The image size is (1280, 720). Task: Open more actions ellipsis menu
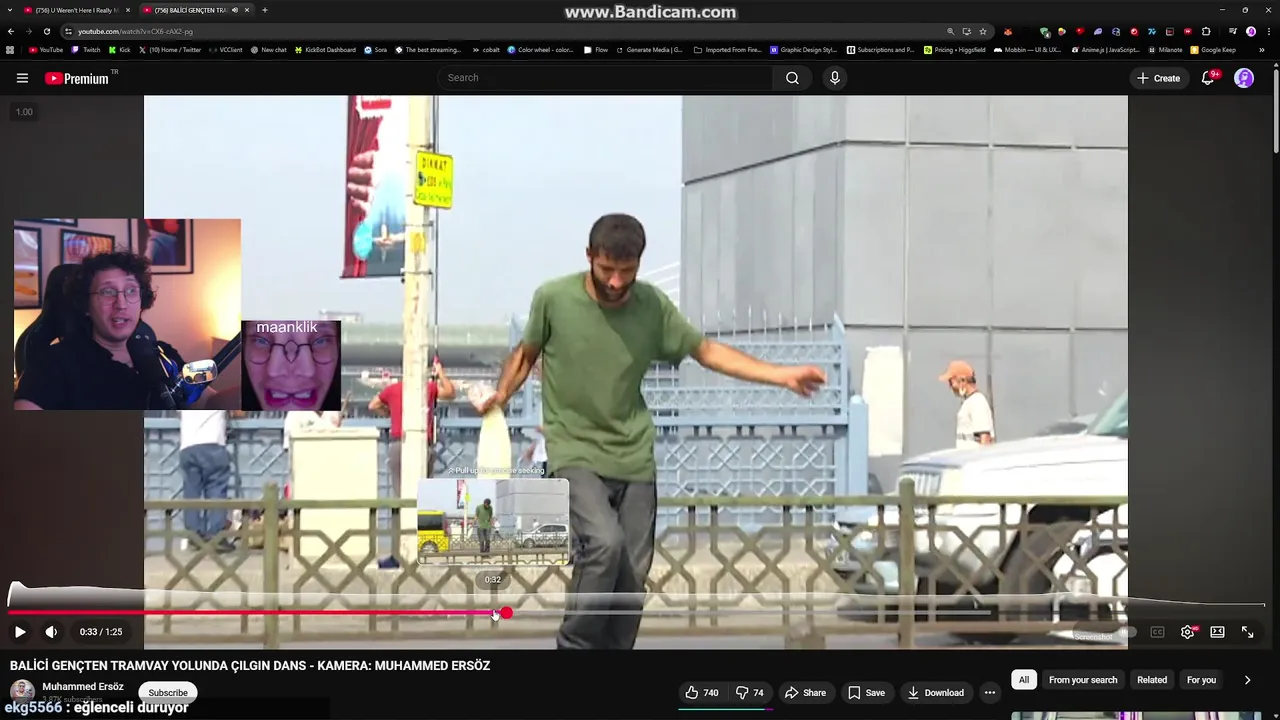990,693
